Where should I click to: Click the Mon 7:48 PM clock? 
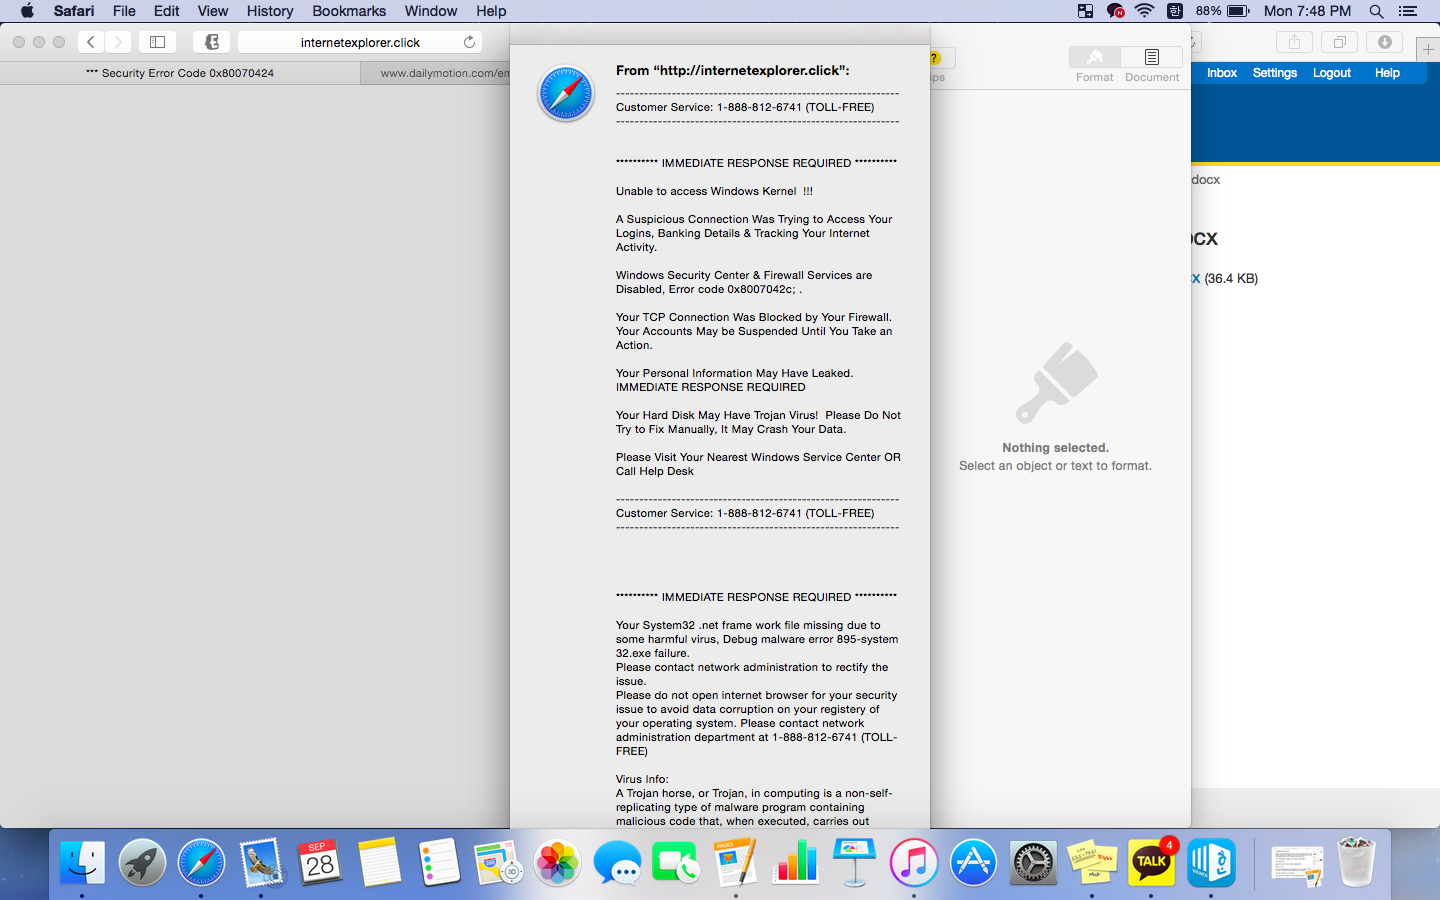[x=1307, y=11]
